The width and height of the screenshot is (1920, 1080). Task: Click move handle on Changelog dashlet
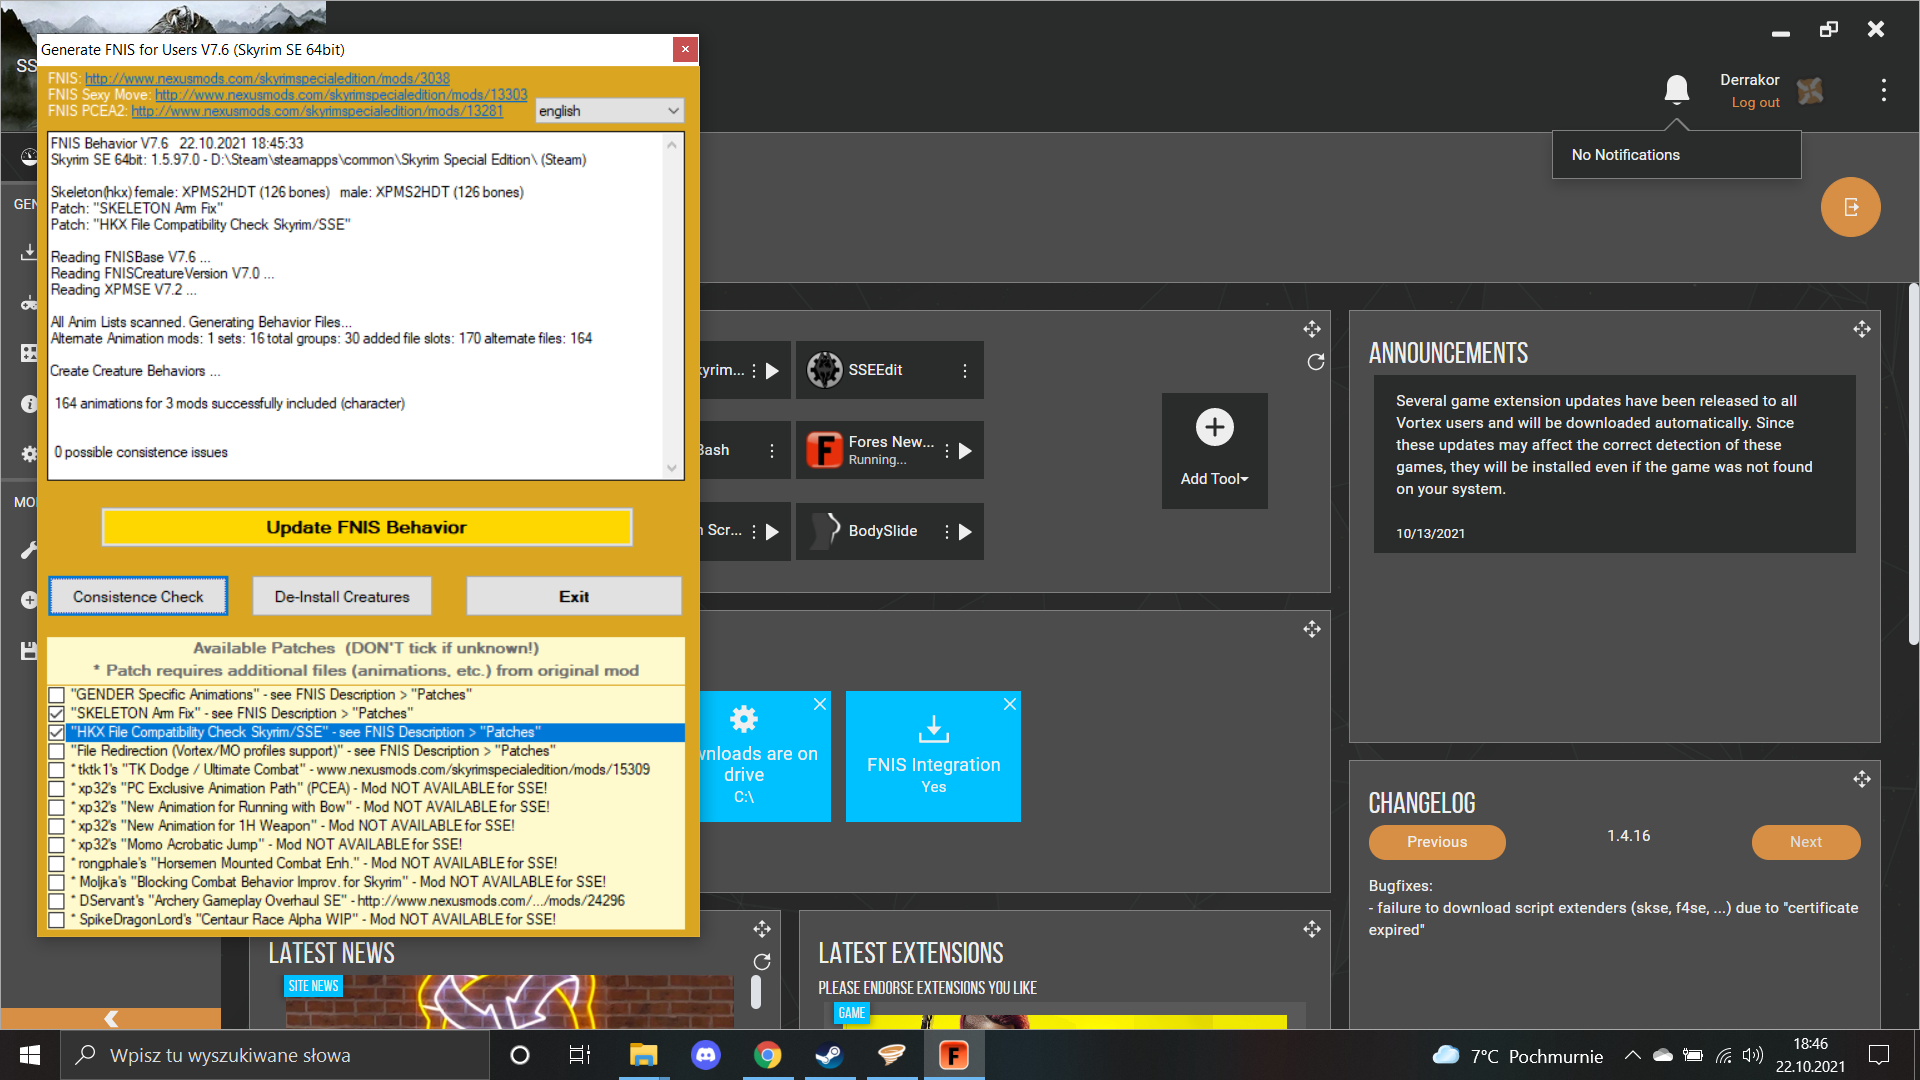1862,779
